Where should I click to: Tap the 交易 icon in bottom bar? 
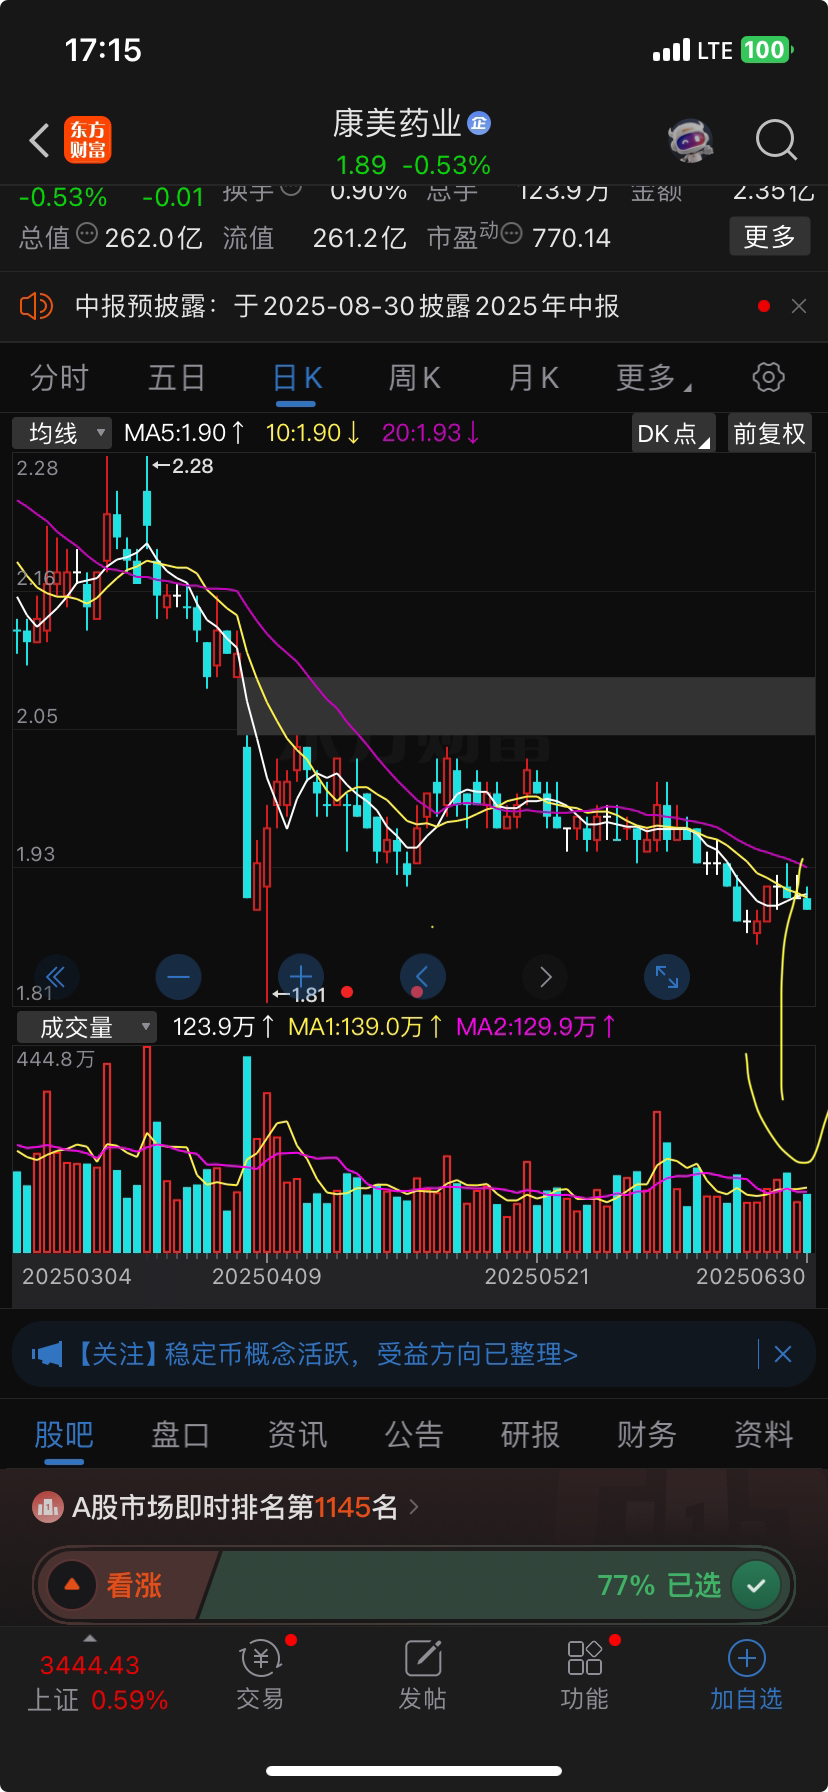click(260, 1658)
